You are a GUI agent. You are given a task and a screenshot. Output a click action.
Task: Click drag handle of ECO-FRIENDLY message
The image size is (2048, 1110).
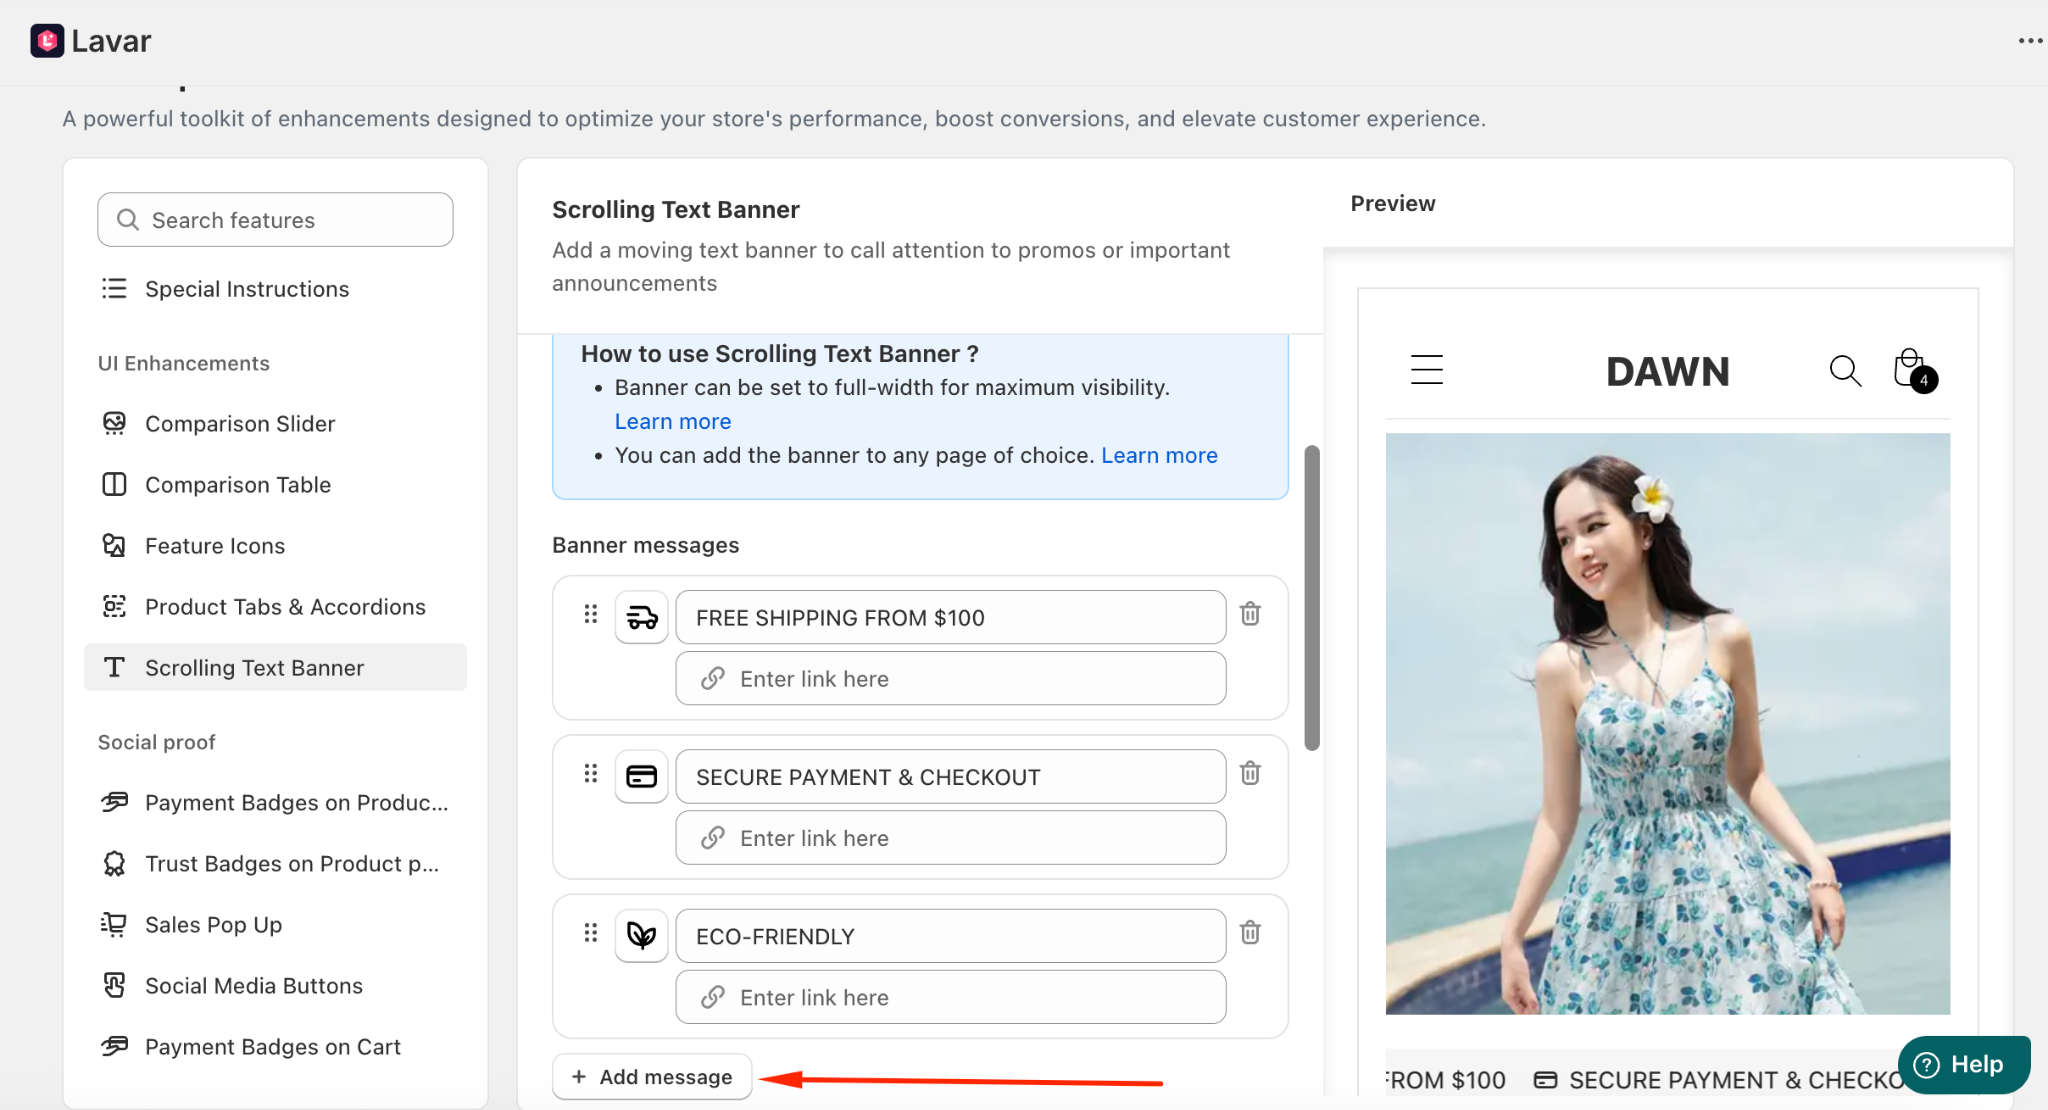coord(591,933)
